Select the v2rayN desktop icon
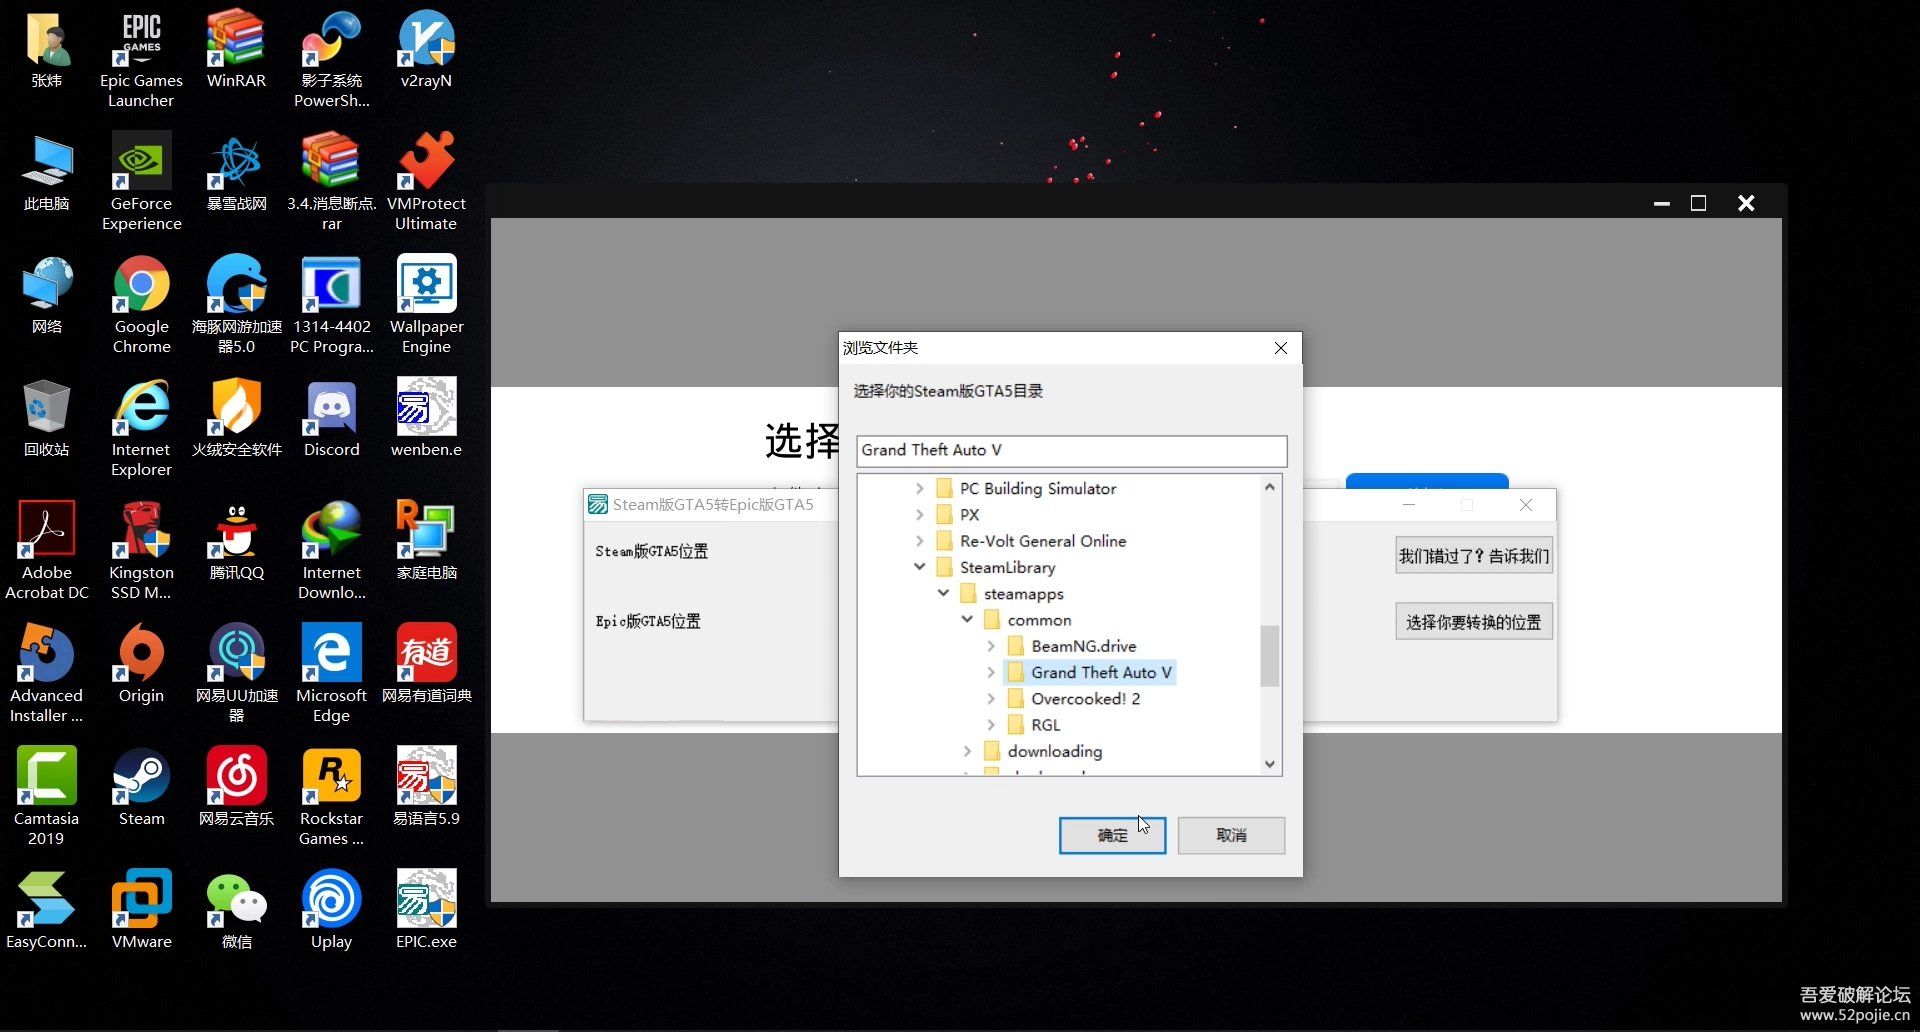This screenshot has width=1920, height=1032. 426,49
